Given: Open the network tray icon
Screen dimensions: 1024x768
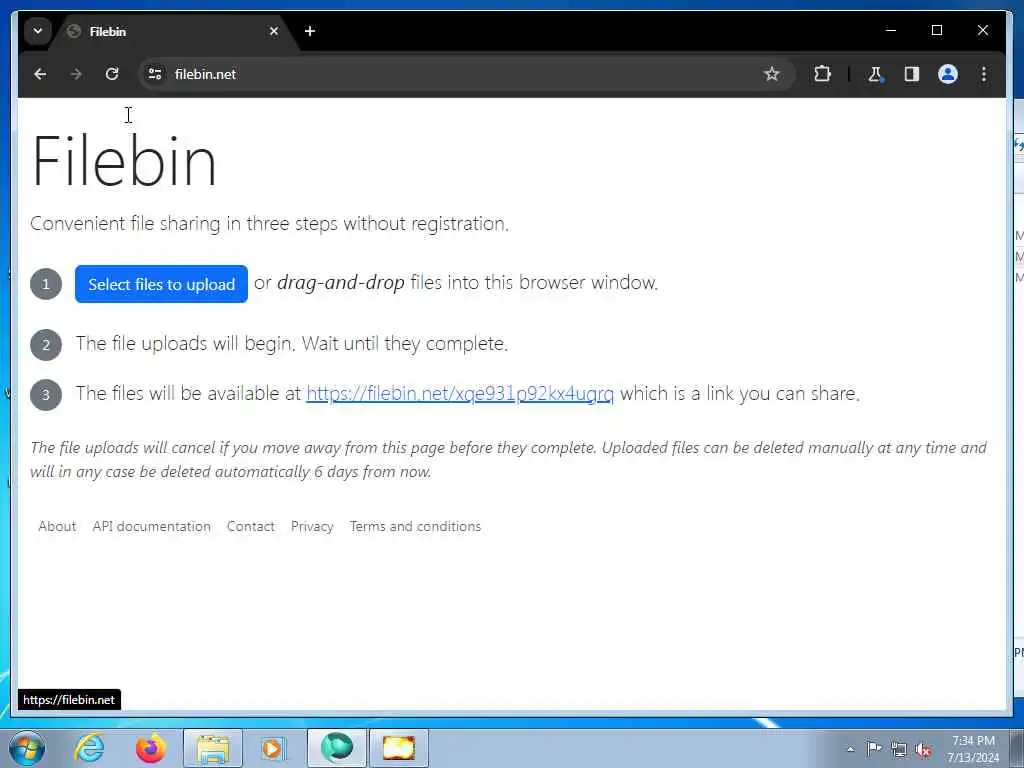Looking at the screenshot, I should click(x=899, y=750).
